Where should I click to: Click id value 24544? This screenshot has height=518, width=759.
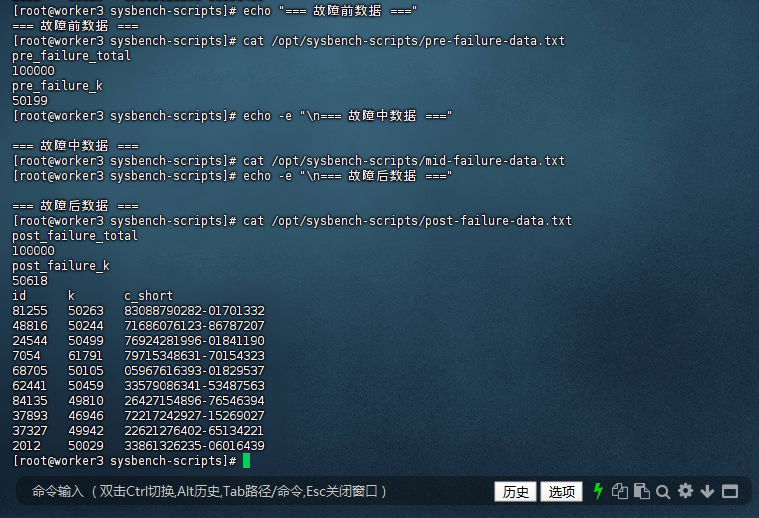(x=30, y=341)
